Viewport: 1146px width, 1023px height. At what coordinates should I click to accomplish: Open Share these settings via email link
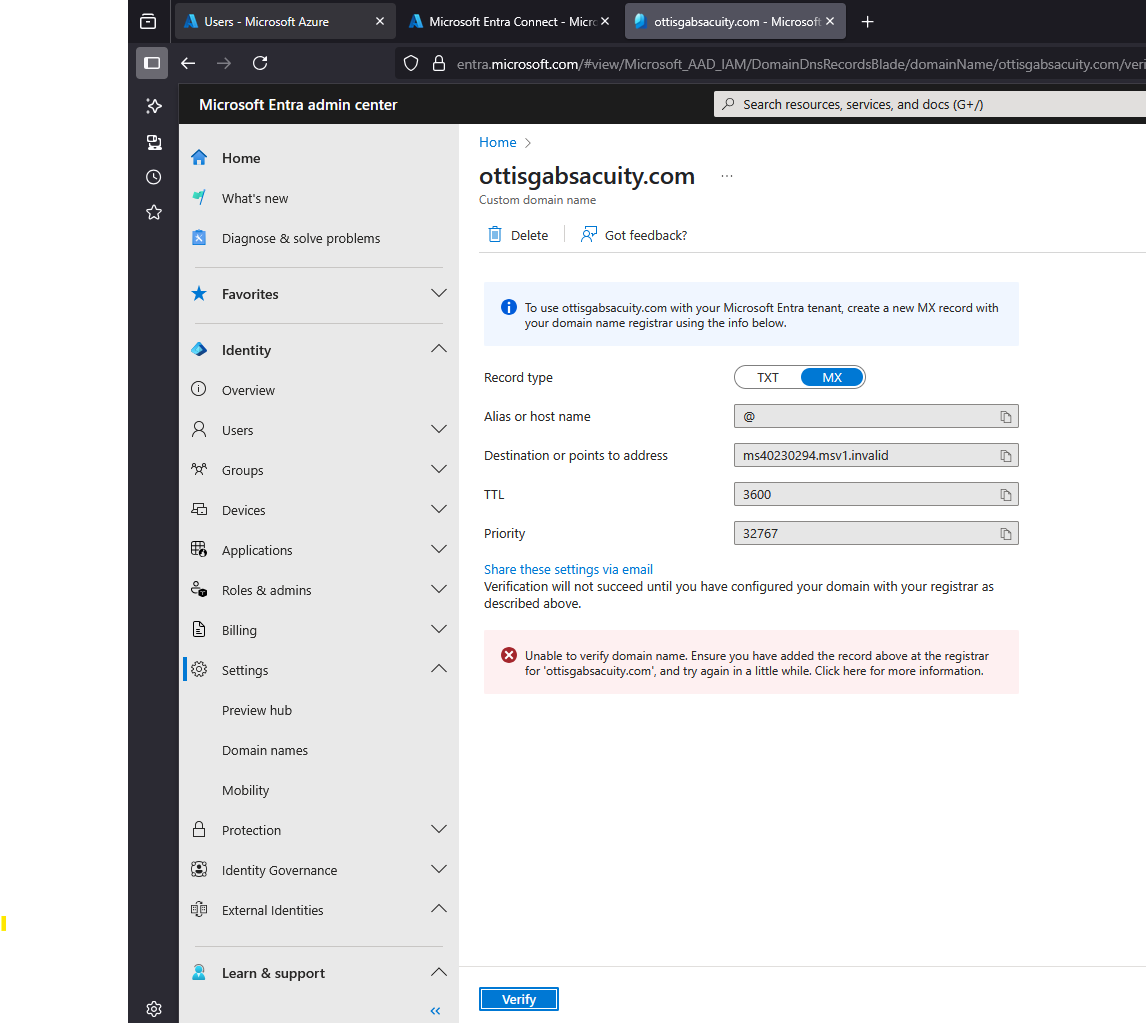pyautogui.click(x=568, y=569)
